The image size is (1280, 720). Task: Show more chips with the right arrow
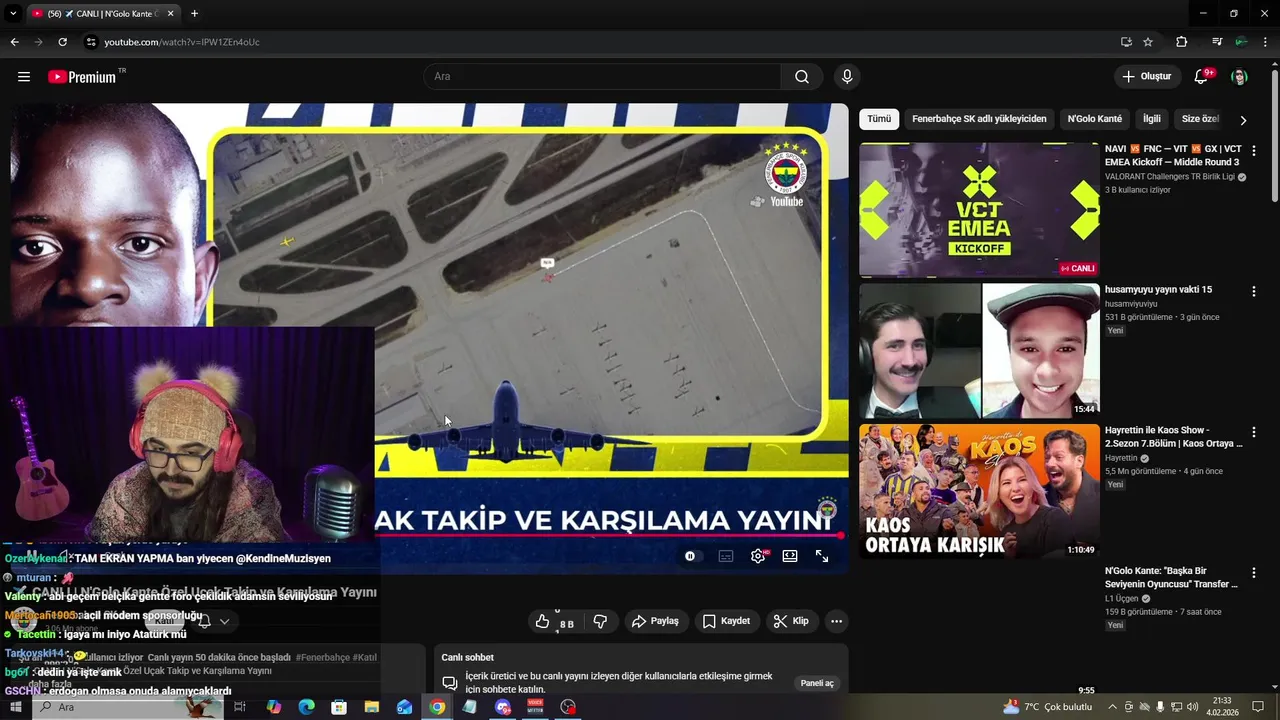(x=1243, y=120)
